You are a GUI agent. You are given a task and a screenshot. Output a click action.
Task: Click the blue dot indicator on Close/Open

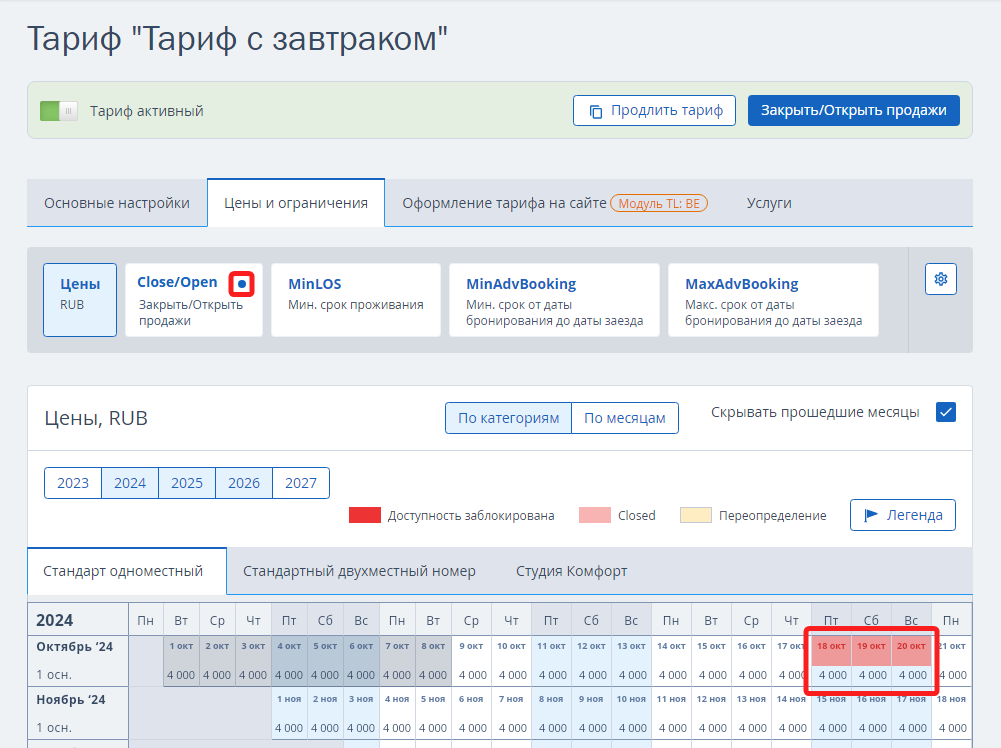click(x=241, y=284)
